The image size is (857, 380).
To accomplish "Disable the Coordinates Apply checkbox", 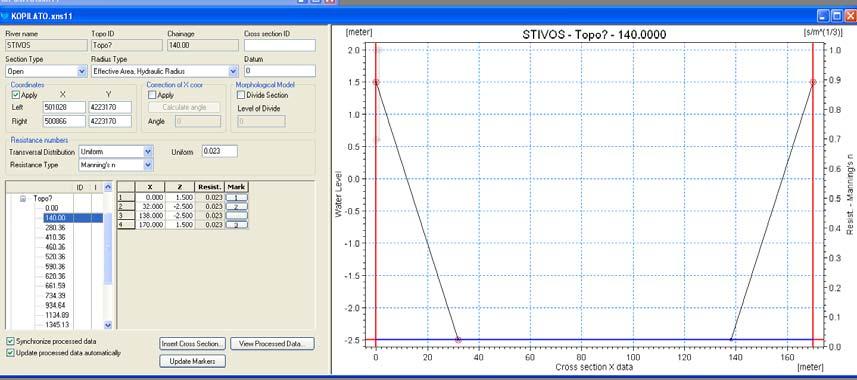I will (x=15, y=95).
